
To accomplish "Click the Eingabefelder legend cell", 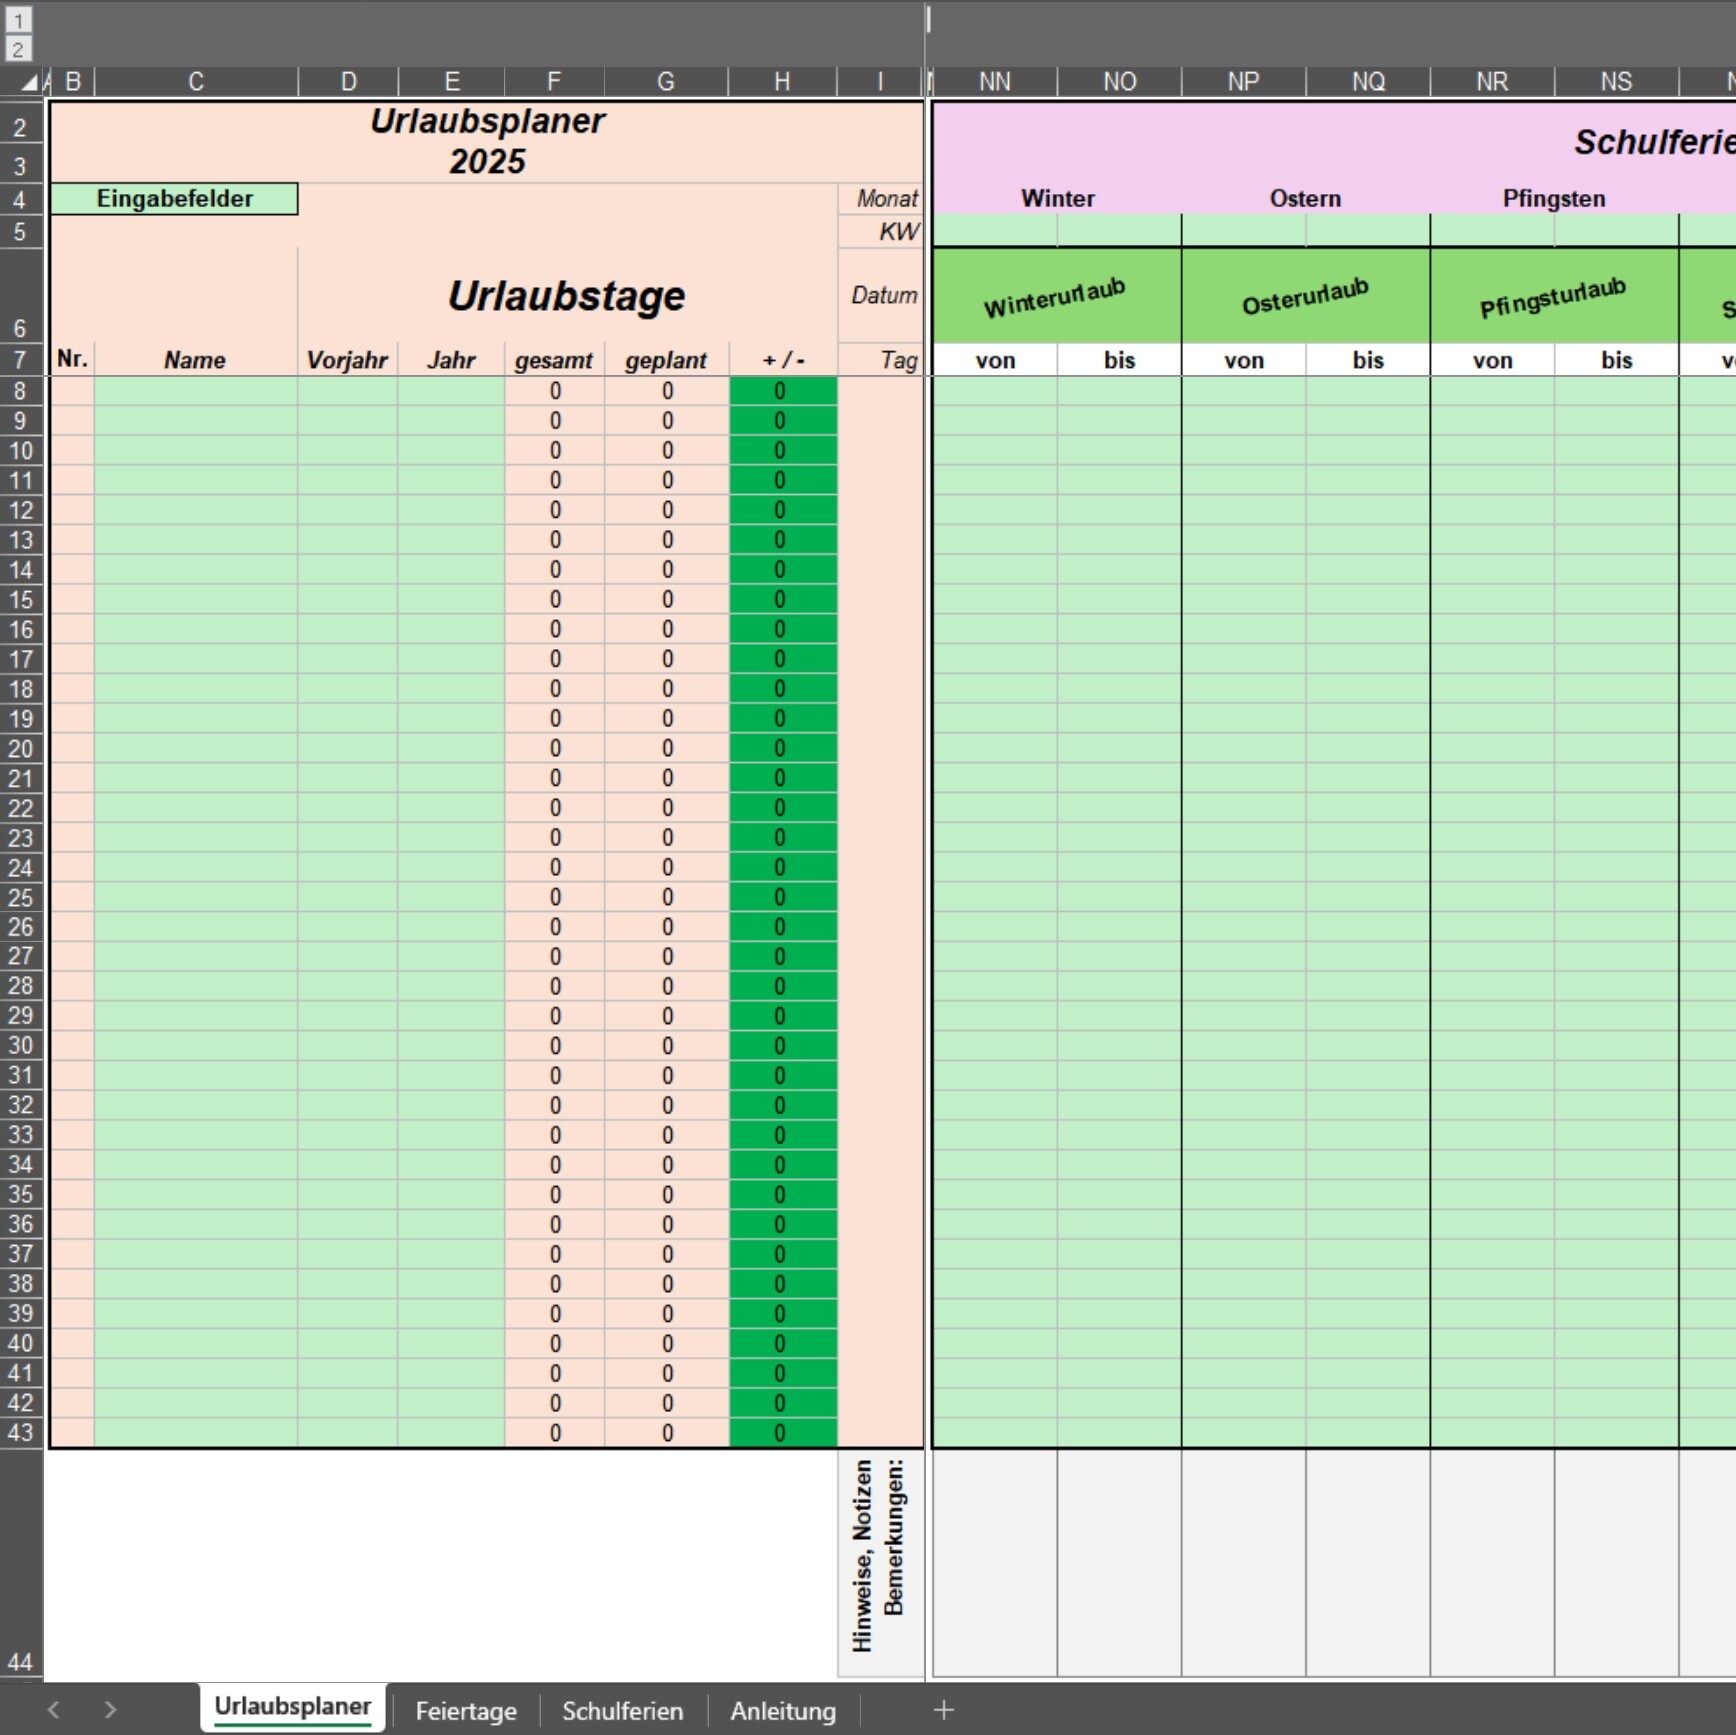I will click(x=174, y=198).
